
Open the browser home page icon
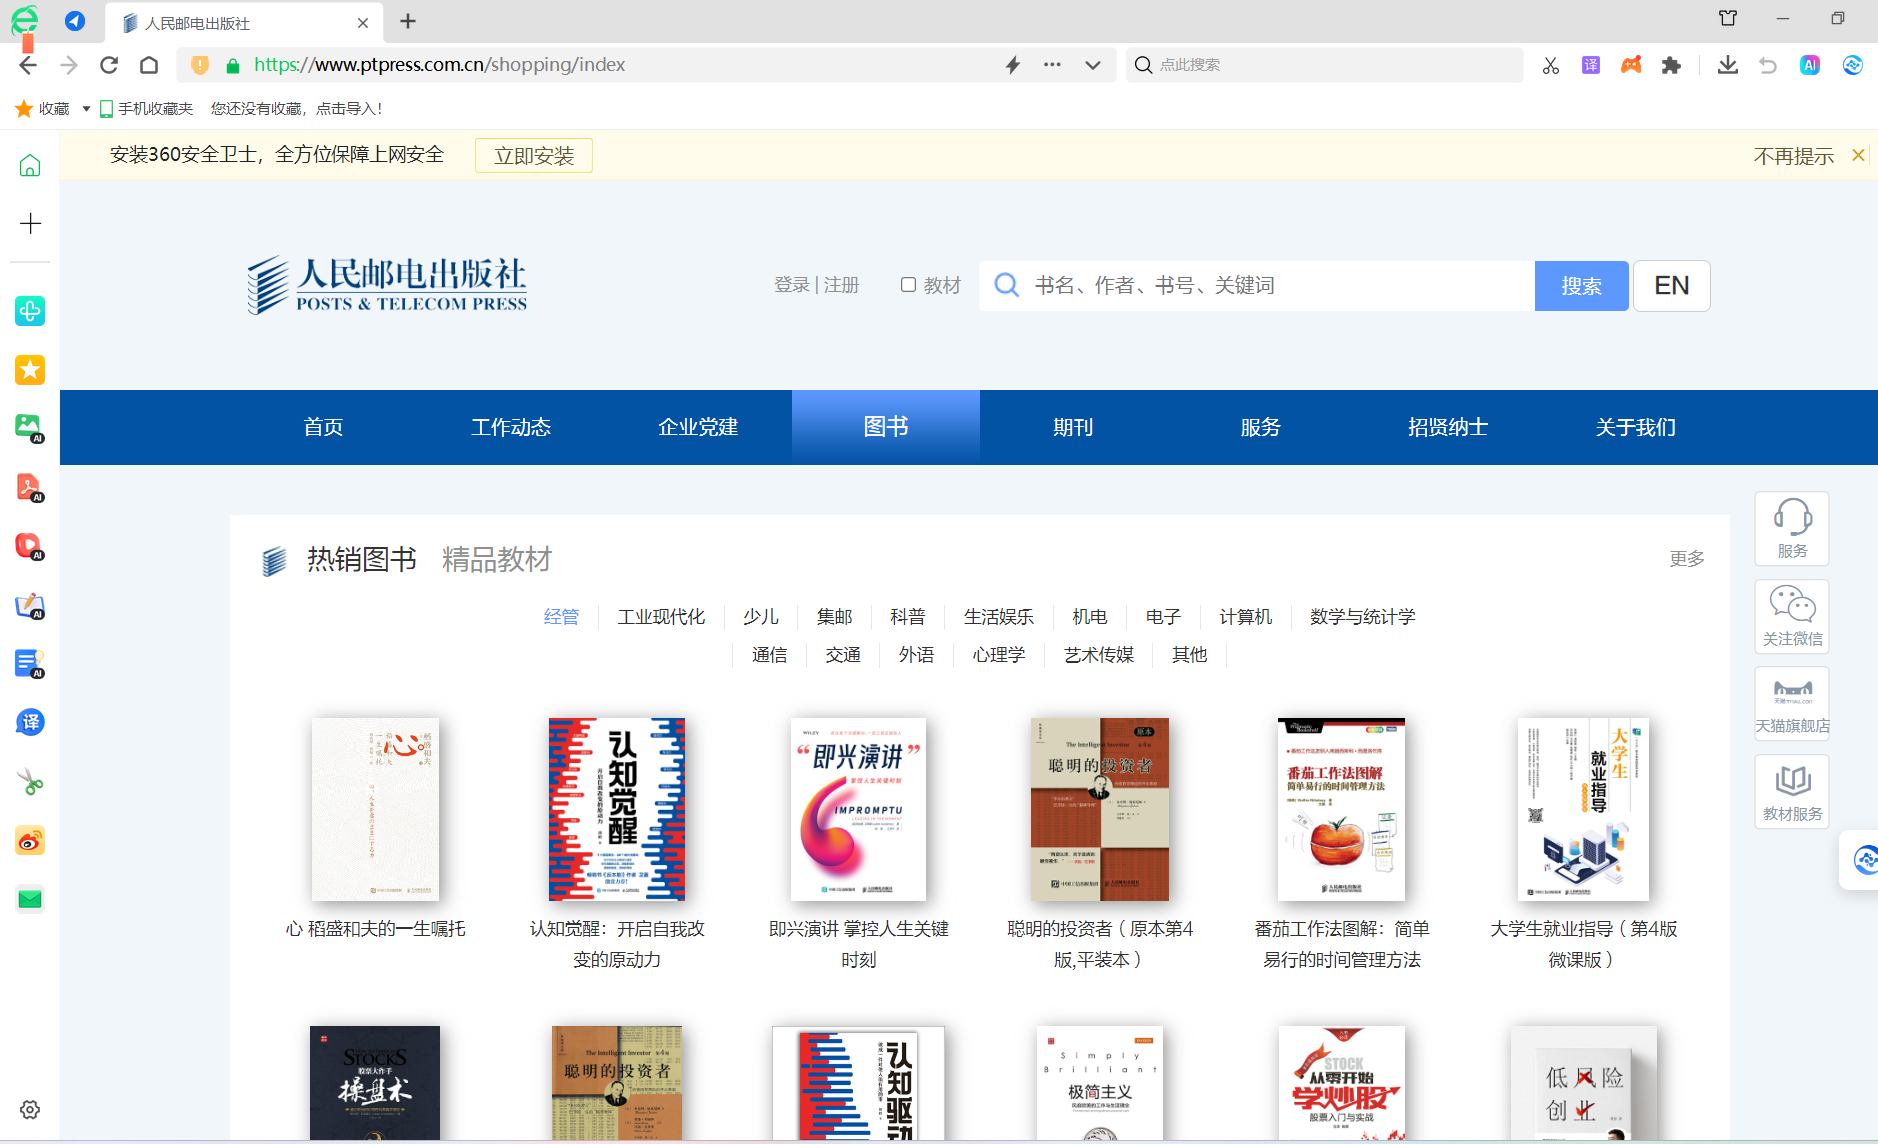(149, 65)
